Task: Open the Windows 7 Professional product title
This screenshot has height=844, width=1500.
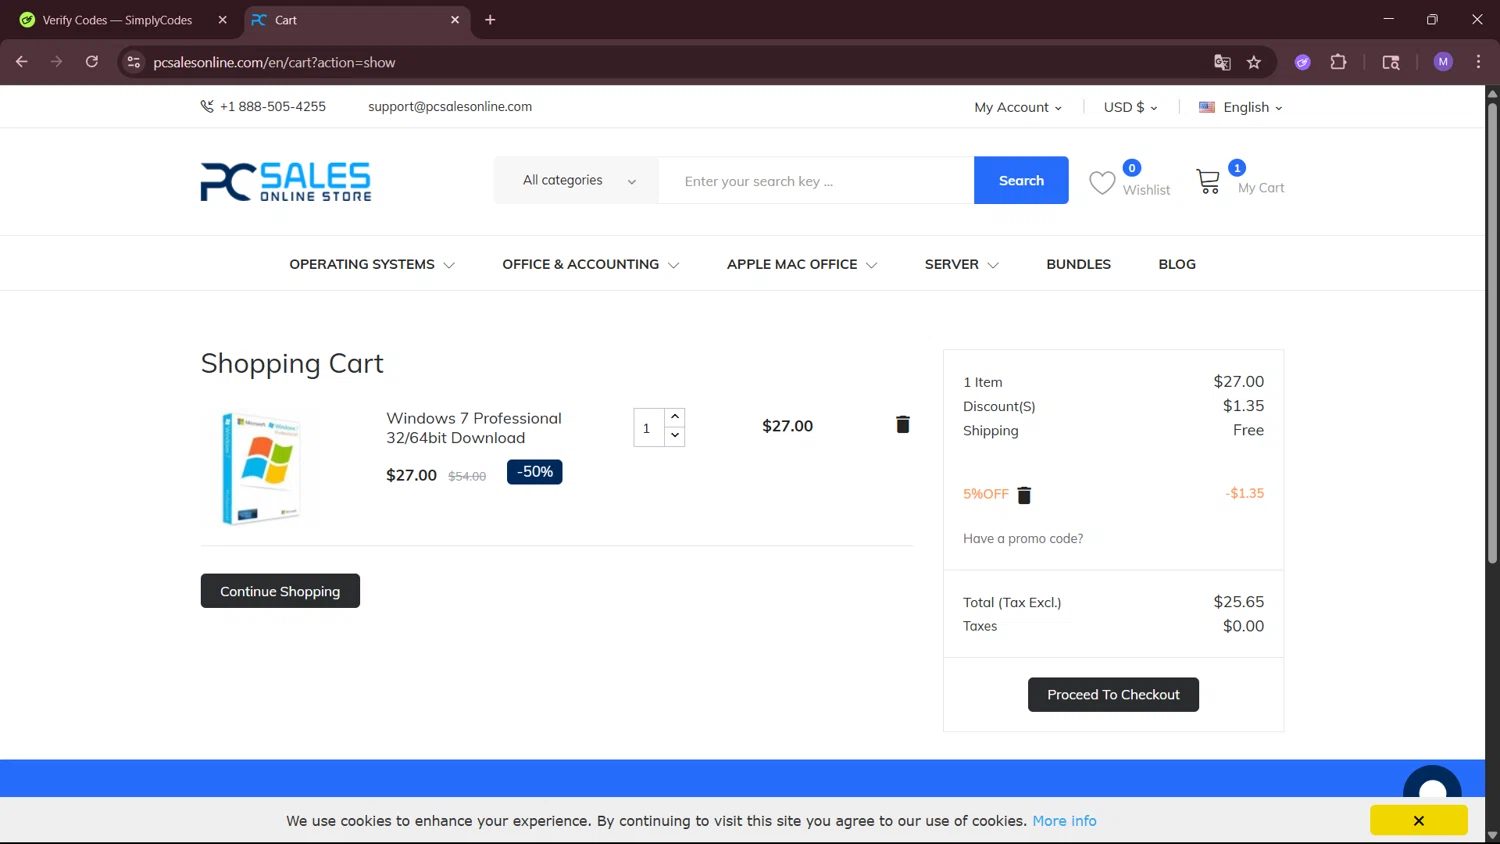Action: 474,428
